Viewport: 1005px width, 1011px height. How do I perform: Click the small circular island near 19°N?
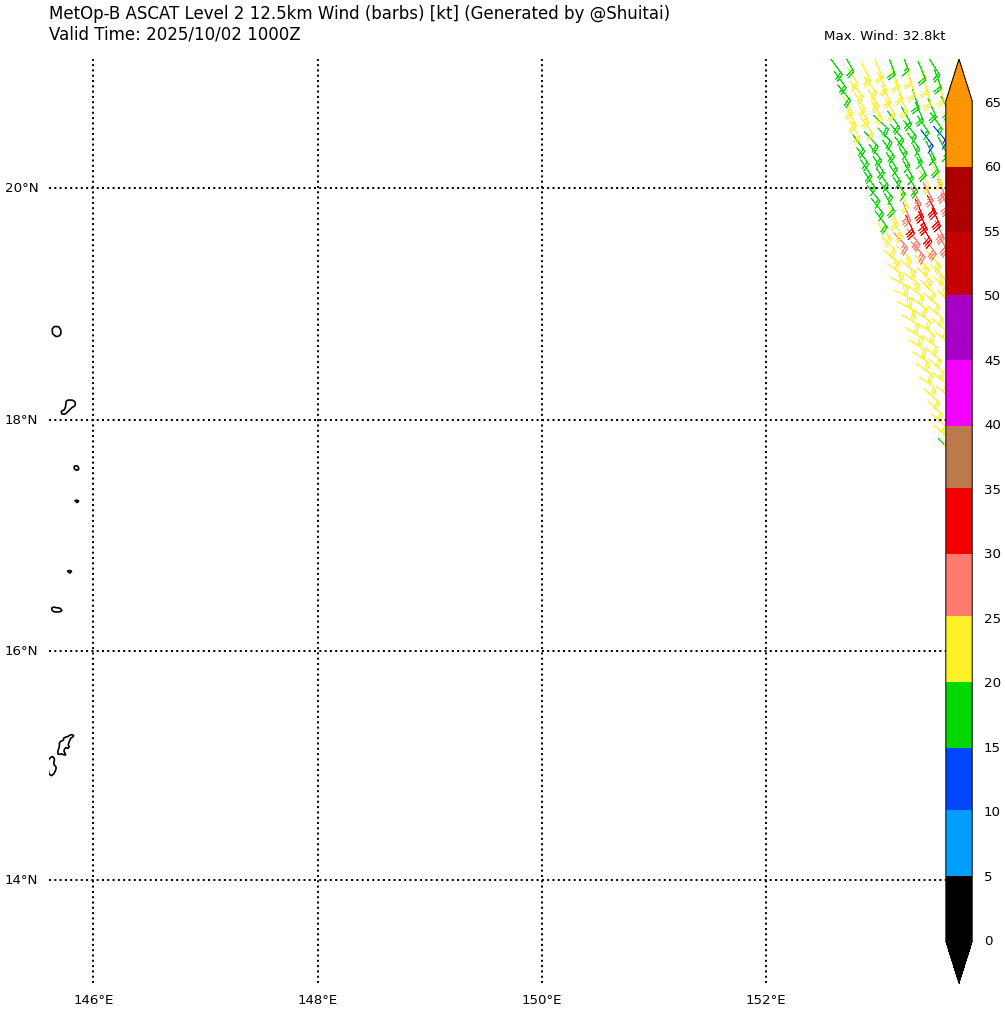coord(56,331)
